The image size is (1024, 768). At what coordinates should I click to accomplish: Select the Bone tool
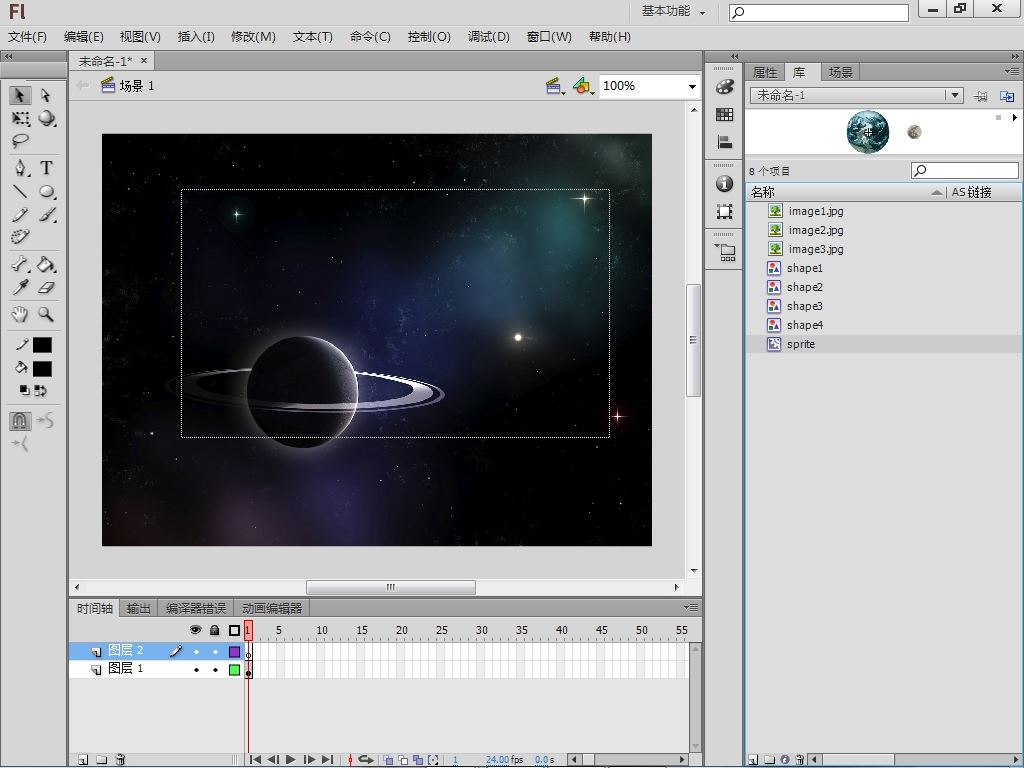tap(20, 264)
